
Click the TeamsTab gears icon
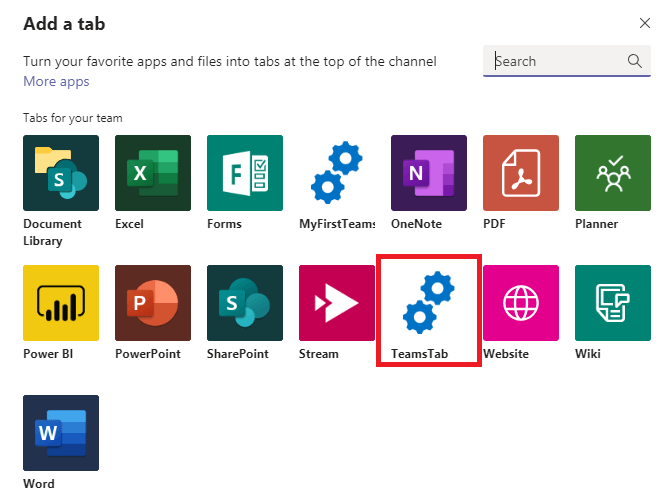(x=429, y=303)
